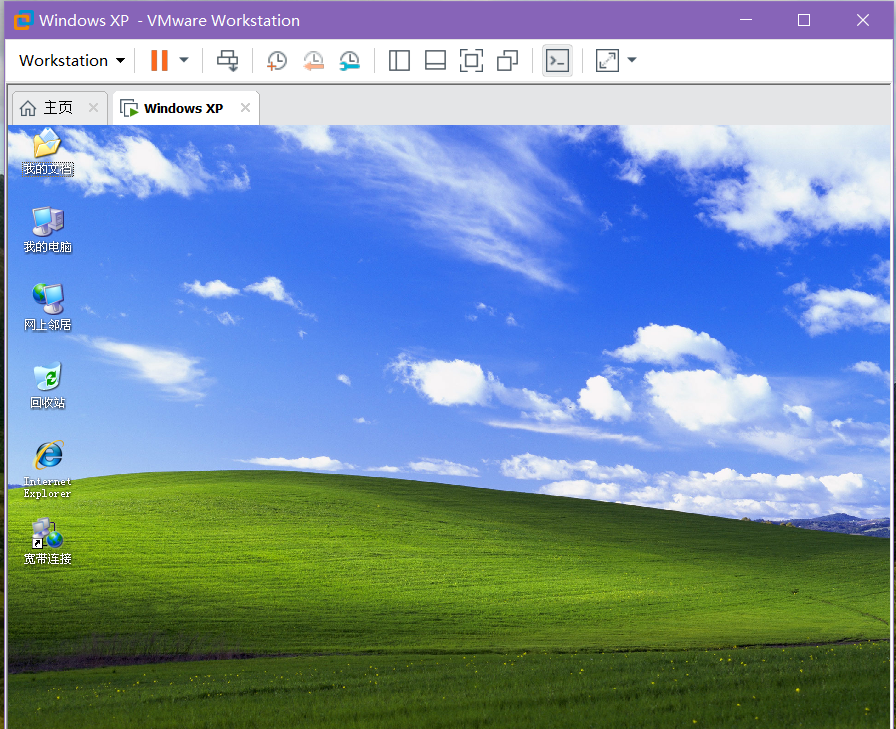Viewport: 896px width, 729px height.
Task: Send Ctrl+Alt+Del to the virtual machine
Action: tap(227, 61)
